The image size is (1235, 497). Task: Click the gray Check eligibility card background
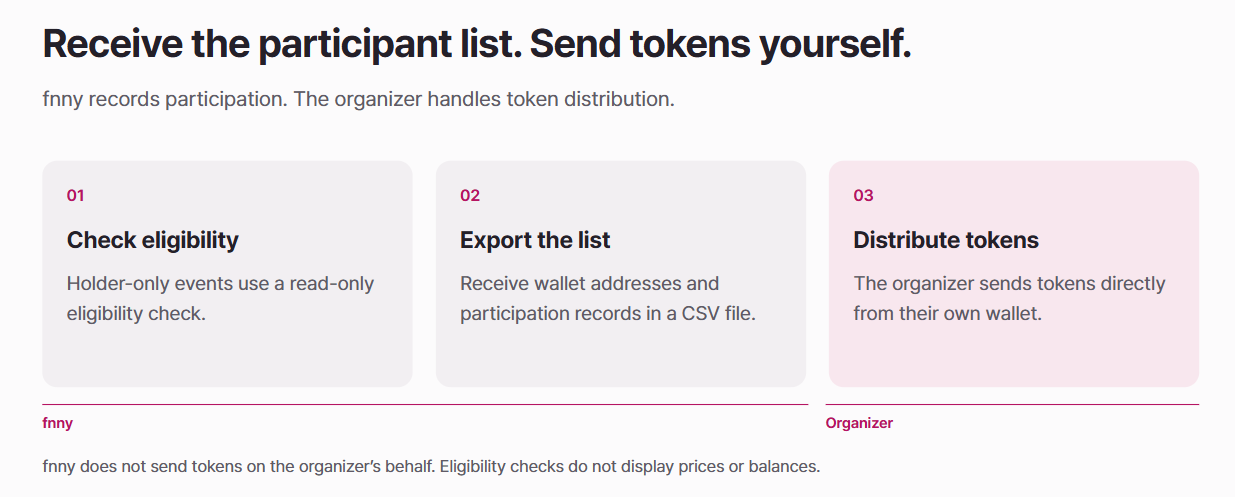coord(227,355)
